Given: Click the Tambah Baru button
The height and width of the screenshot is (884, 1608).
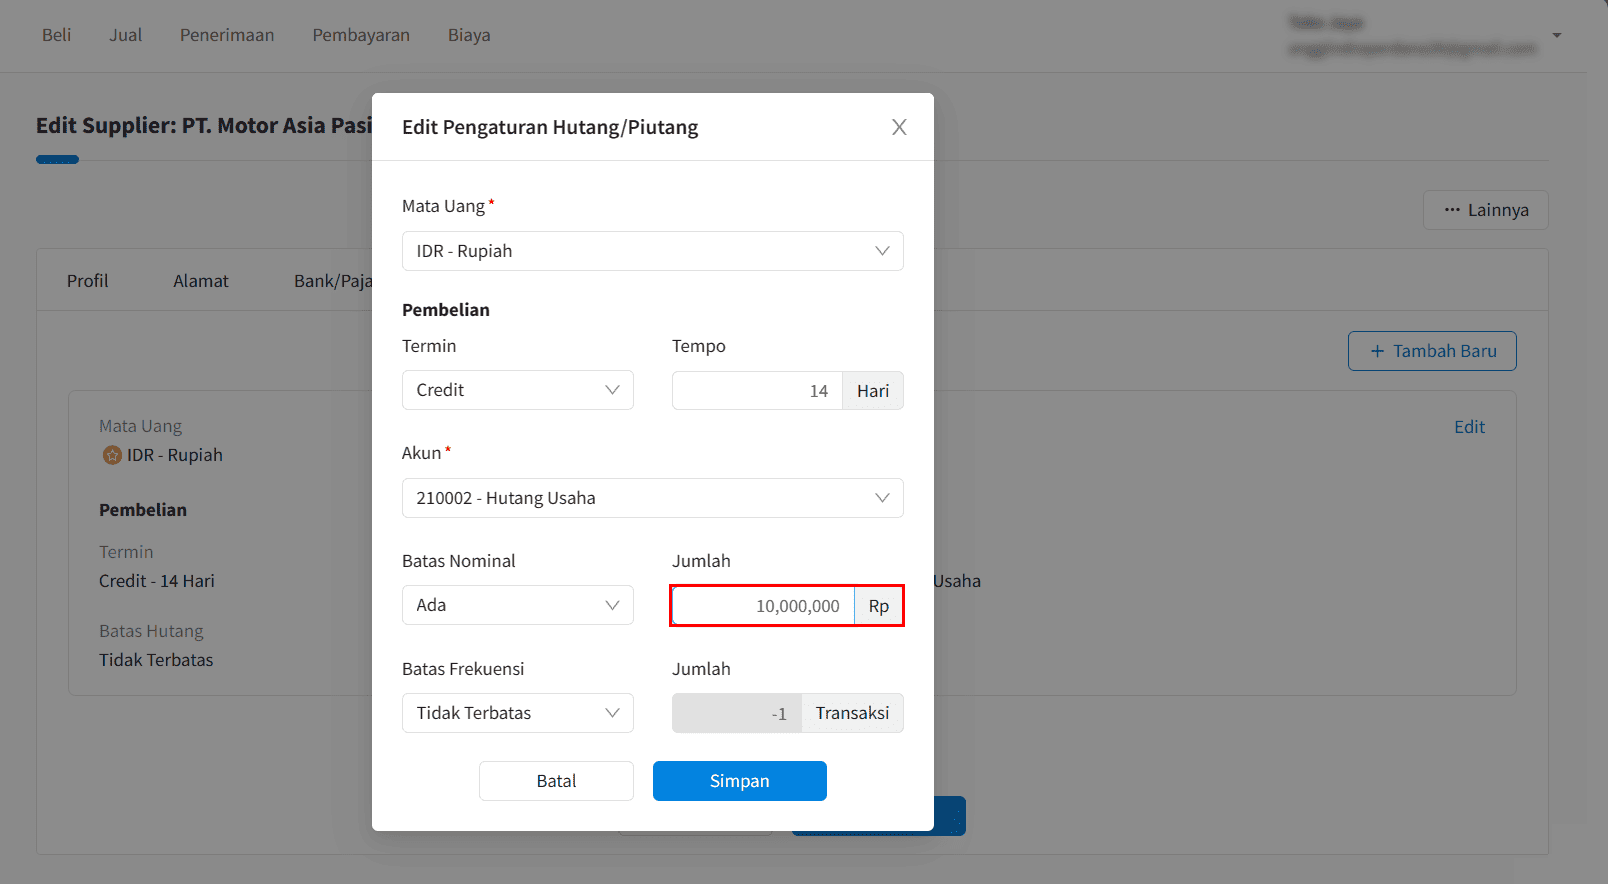Looking at the screenshot, I should click(1432, 351).
